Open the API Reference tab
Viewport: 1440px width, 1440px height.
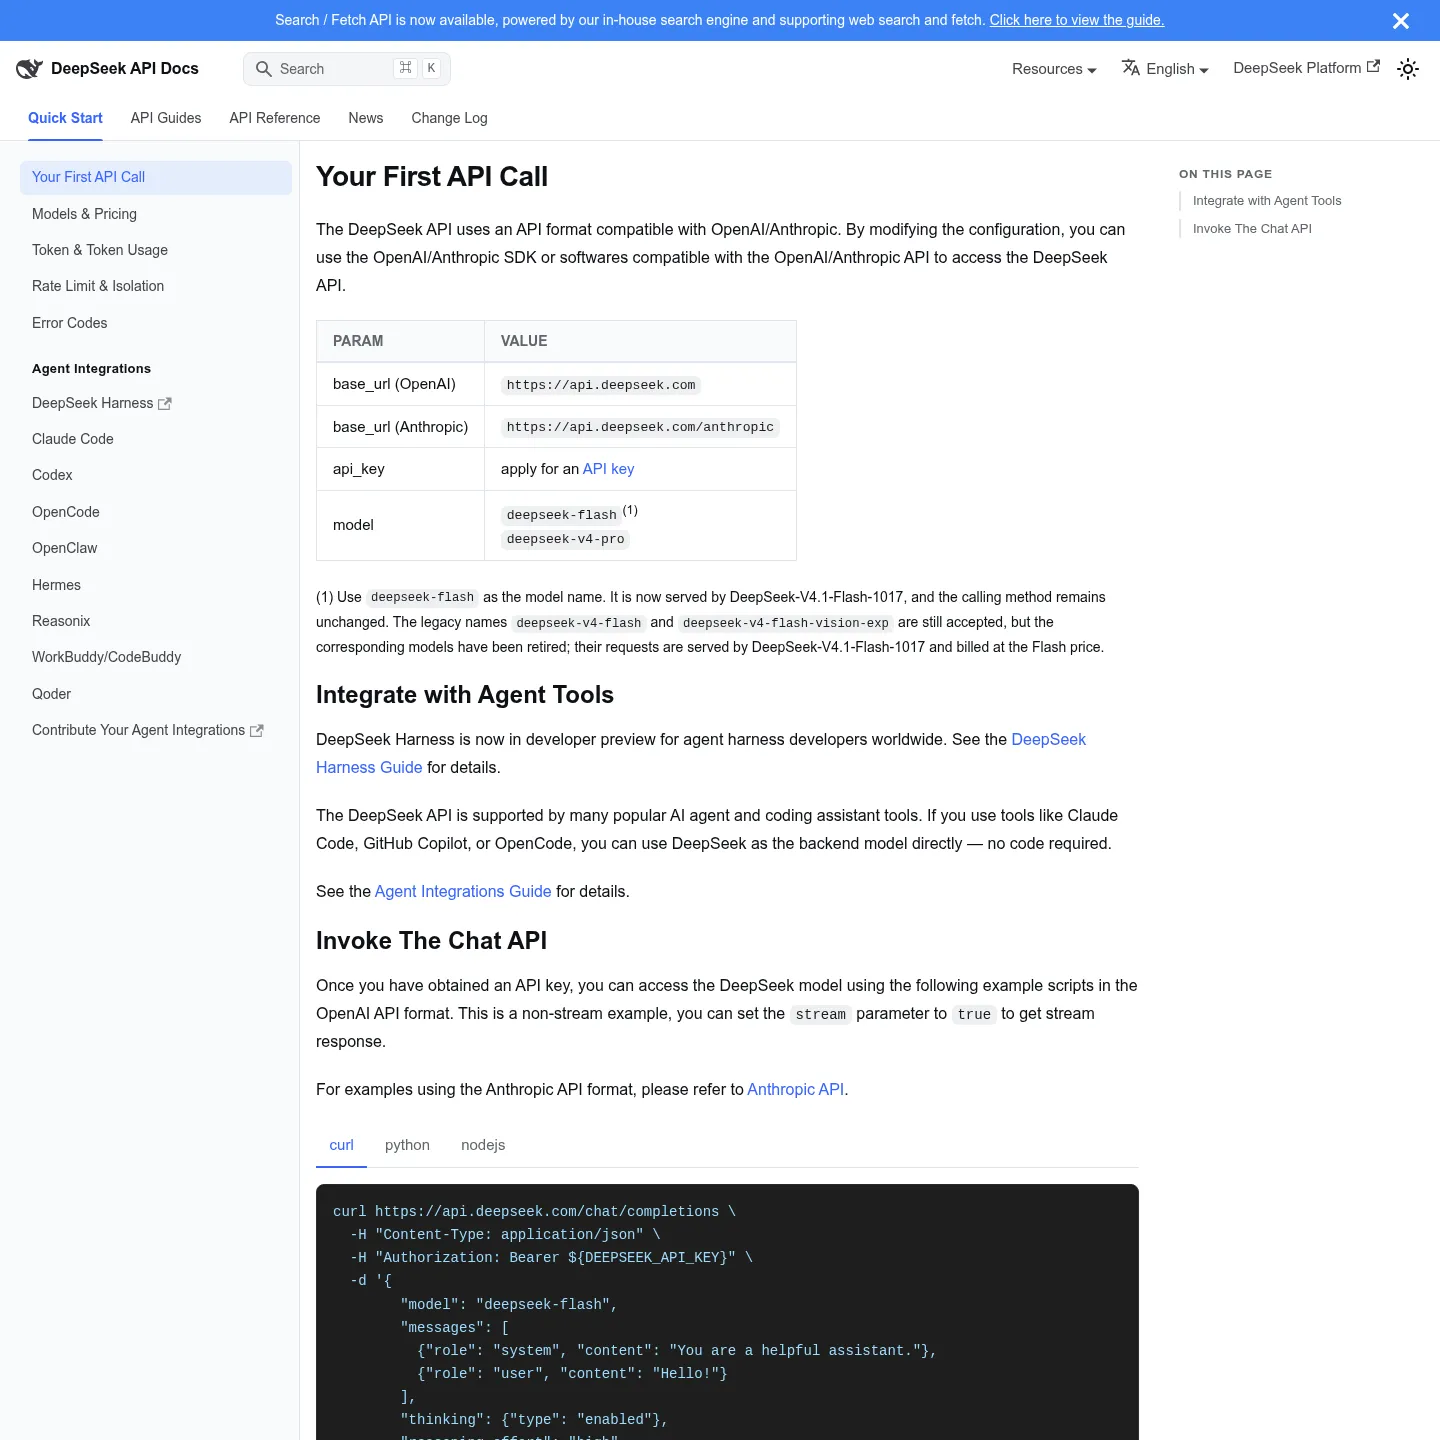pos(275,118)
